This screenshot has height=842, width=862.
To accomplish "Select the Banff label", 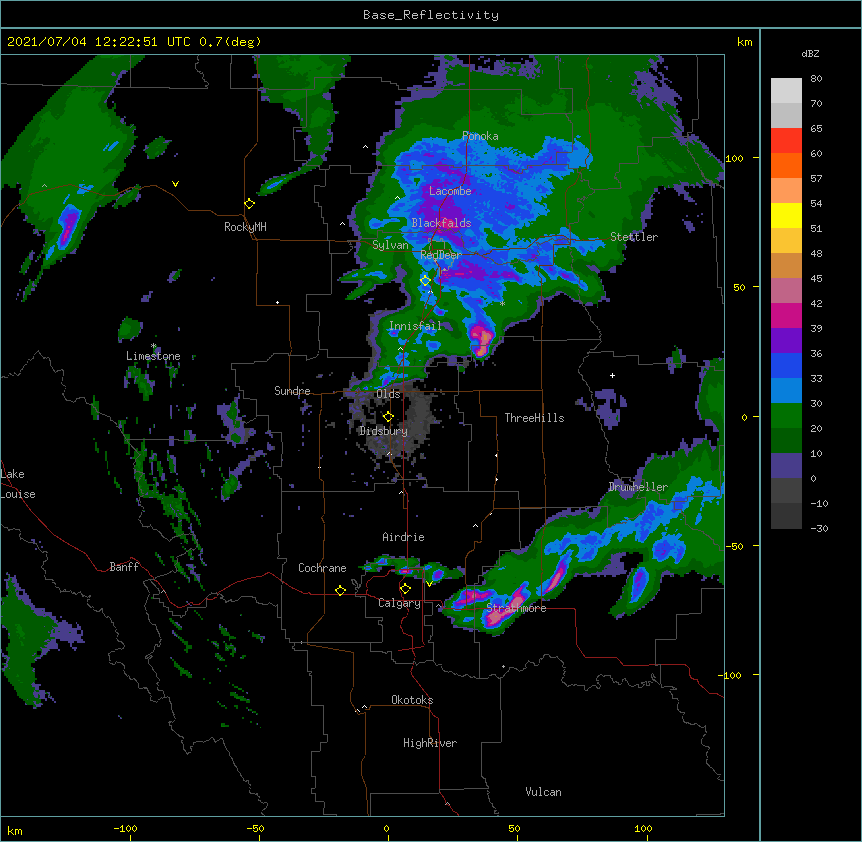I will click(124, 567).
